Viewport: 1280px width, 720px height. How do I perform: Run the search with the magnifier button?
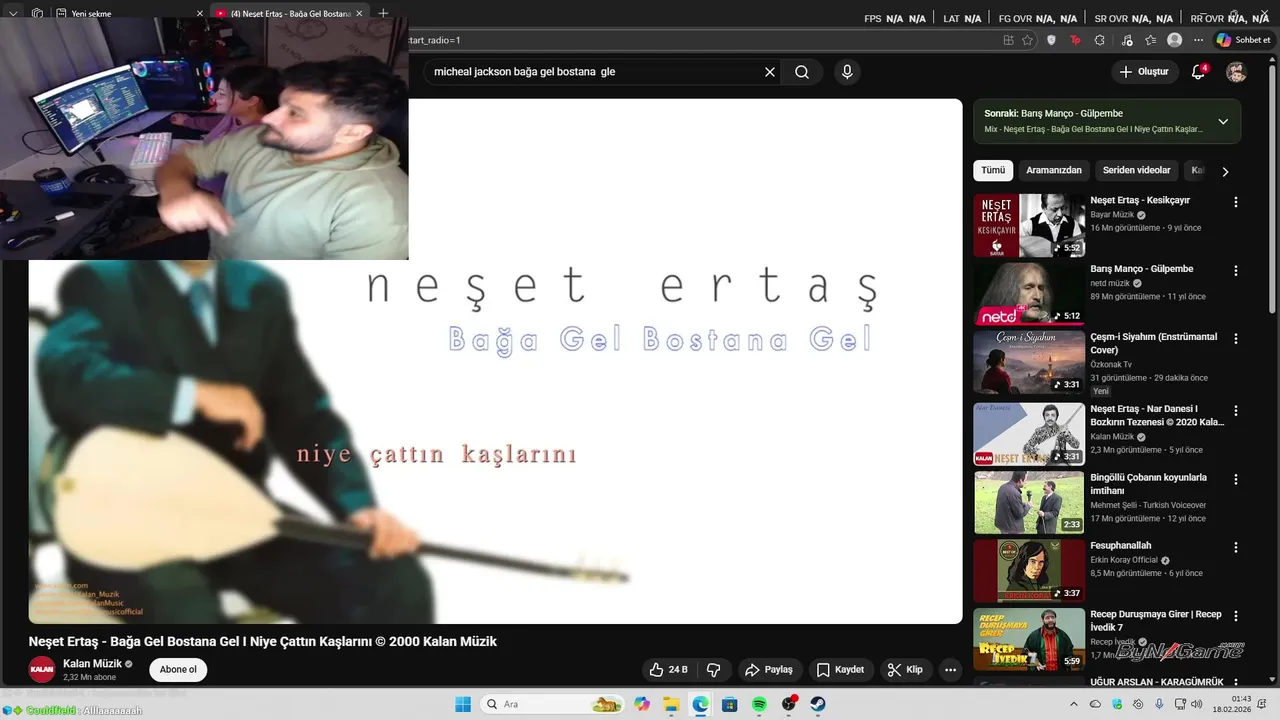(x=802, y=72)
